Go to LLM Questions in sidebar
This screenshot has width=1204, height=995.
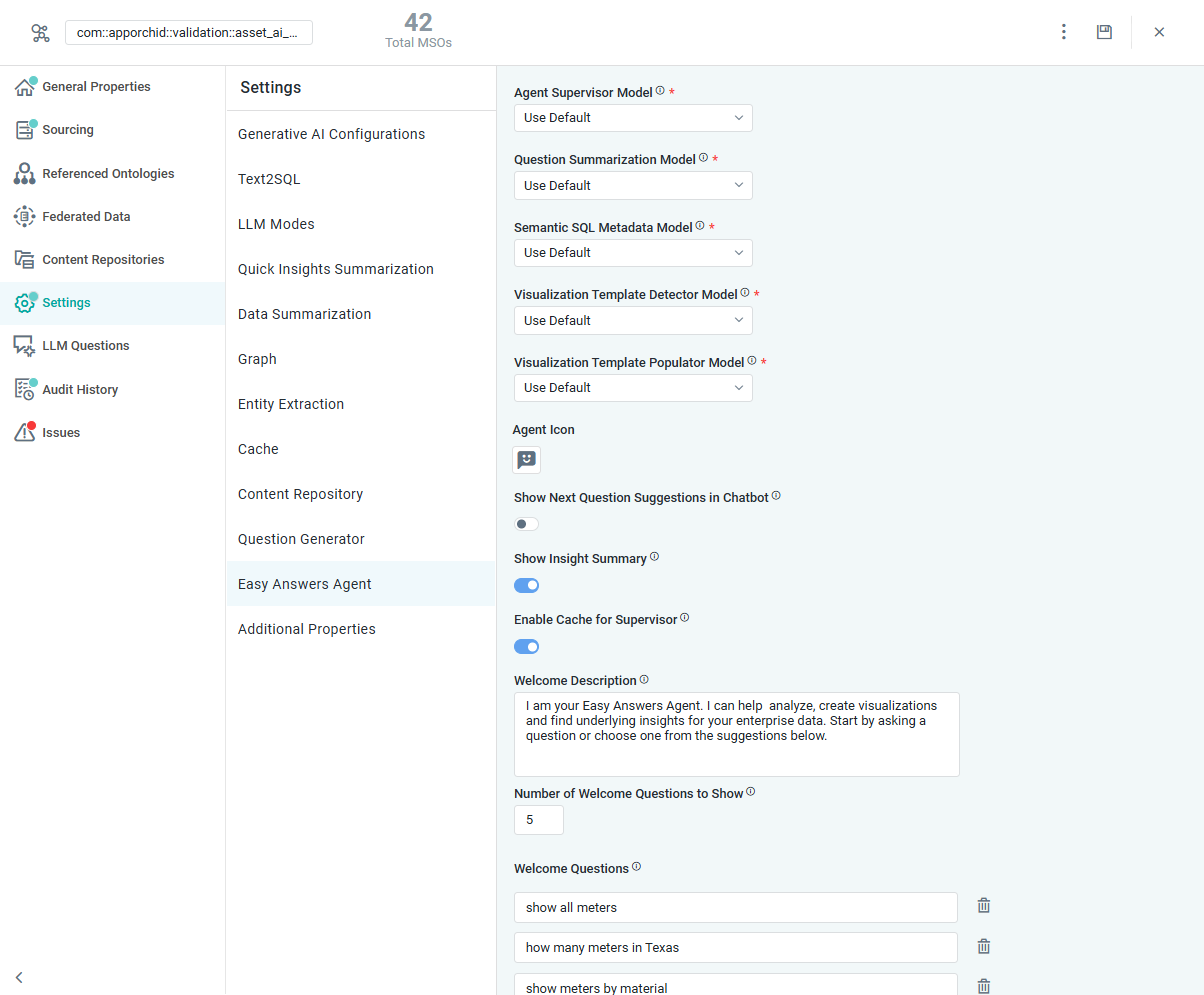tap(86, 346)
